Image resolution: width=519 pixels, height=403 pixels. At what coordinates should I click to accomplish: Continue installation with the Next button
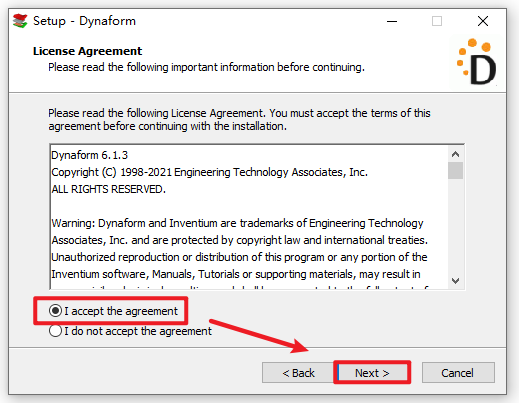[372, 373]
